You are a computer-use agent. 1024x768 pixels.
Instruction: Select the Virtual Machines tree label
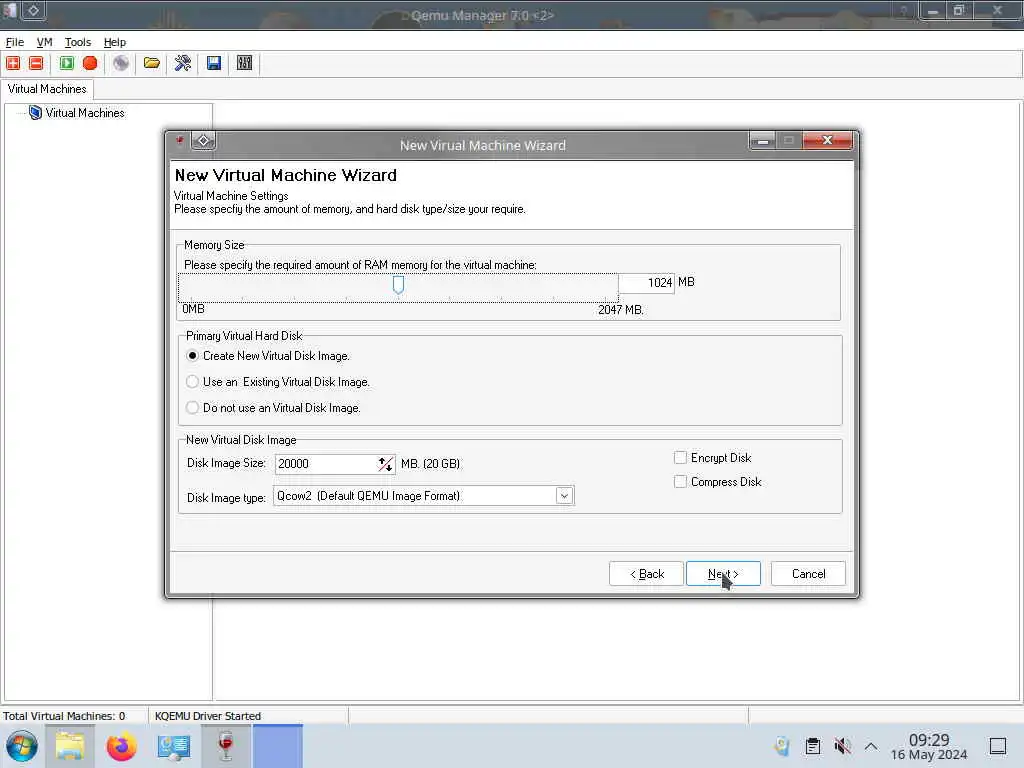point(85,113)
